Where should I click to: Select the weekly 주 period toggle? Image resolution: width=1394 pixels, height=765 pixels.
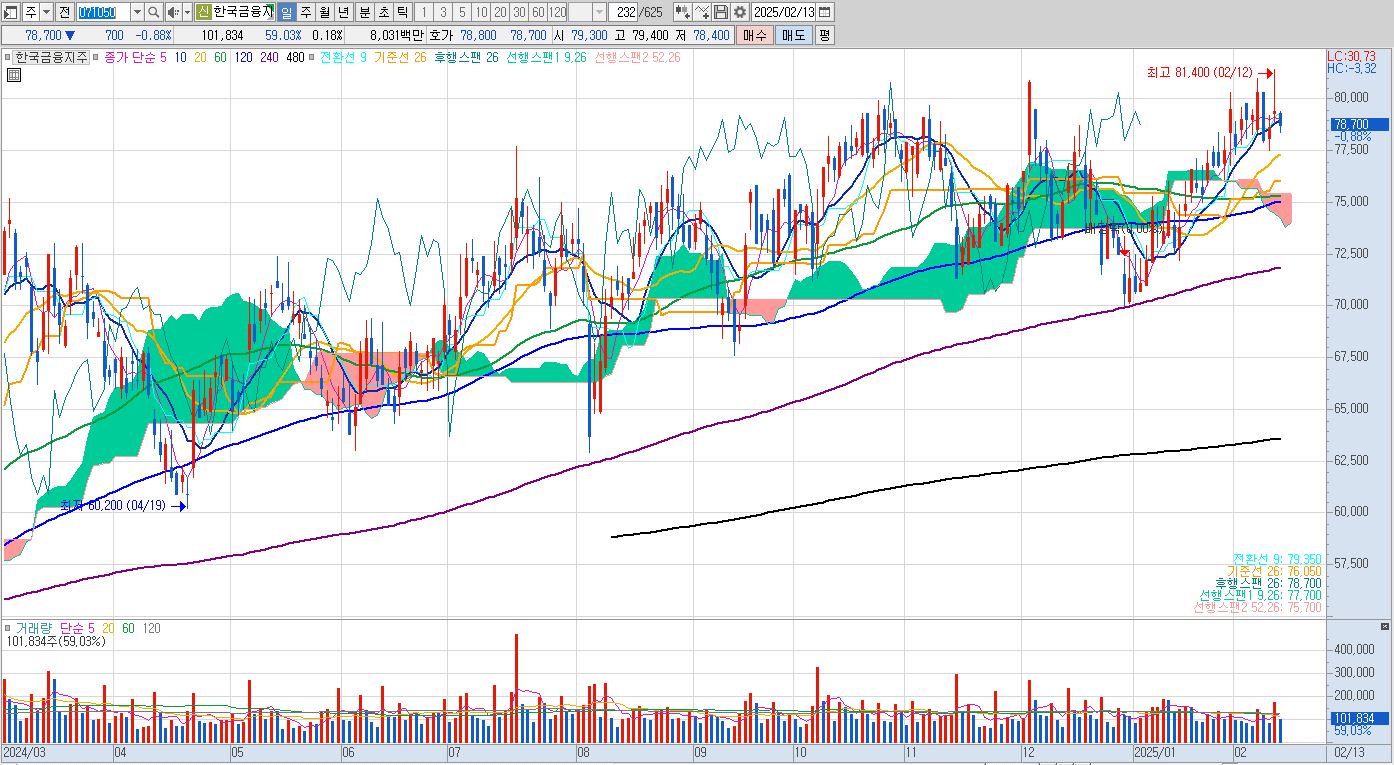point(305,12)
